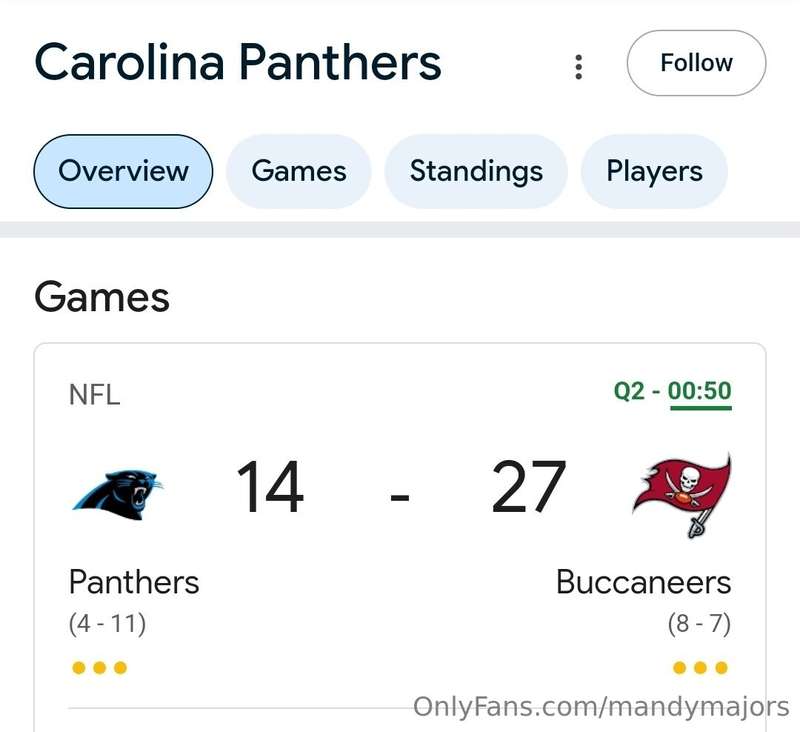Click the Follow button
The height and width of the screenshot is (732, 800).
point(696,63)
